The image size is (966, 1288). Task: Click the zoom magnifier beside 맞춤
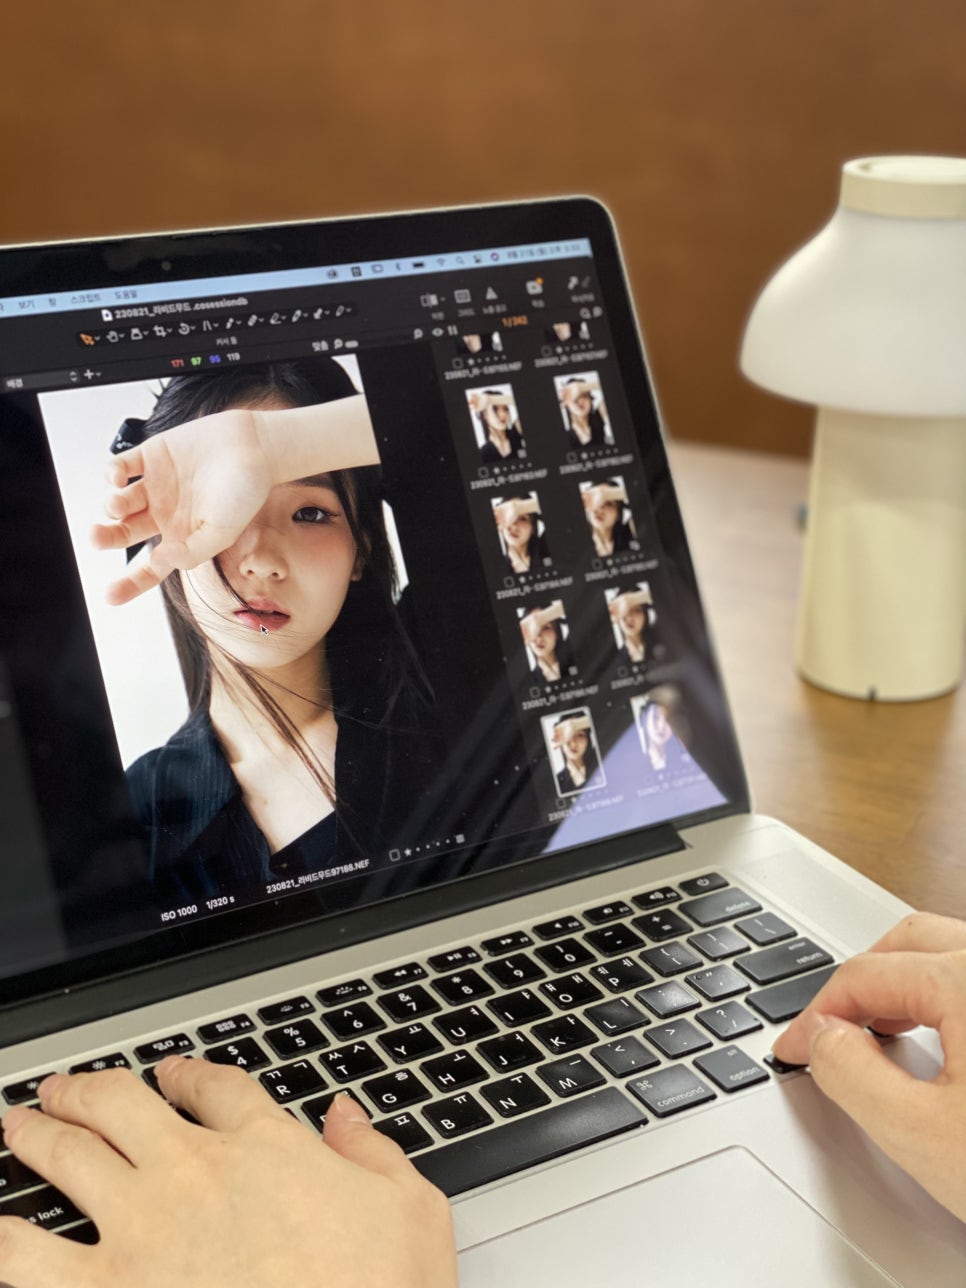pyautogui.click(x=339, y=344)
